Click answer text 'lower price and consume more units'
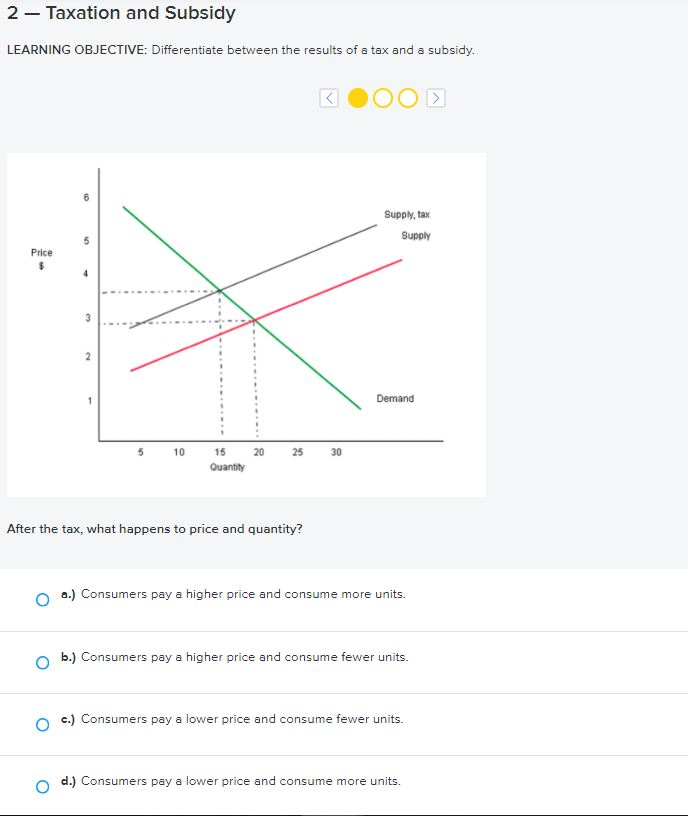The height and width of the screenshot is (816, 688). pyautogui.click(x=293, y=781)
